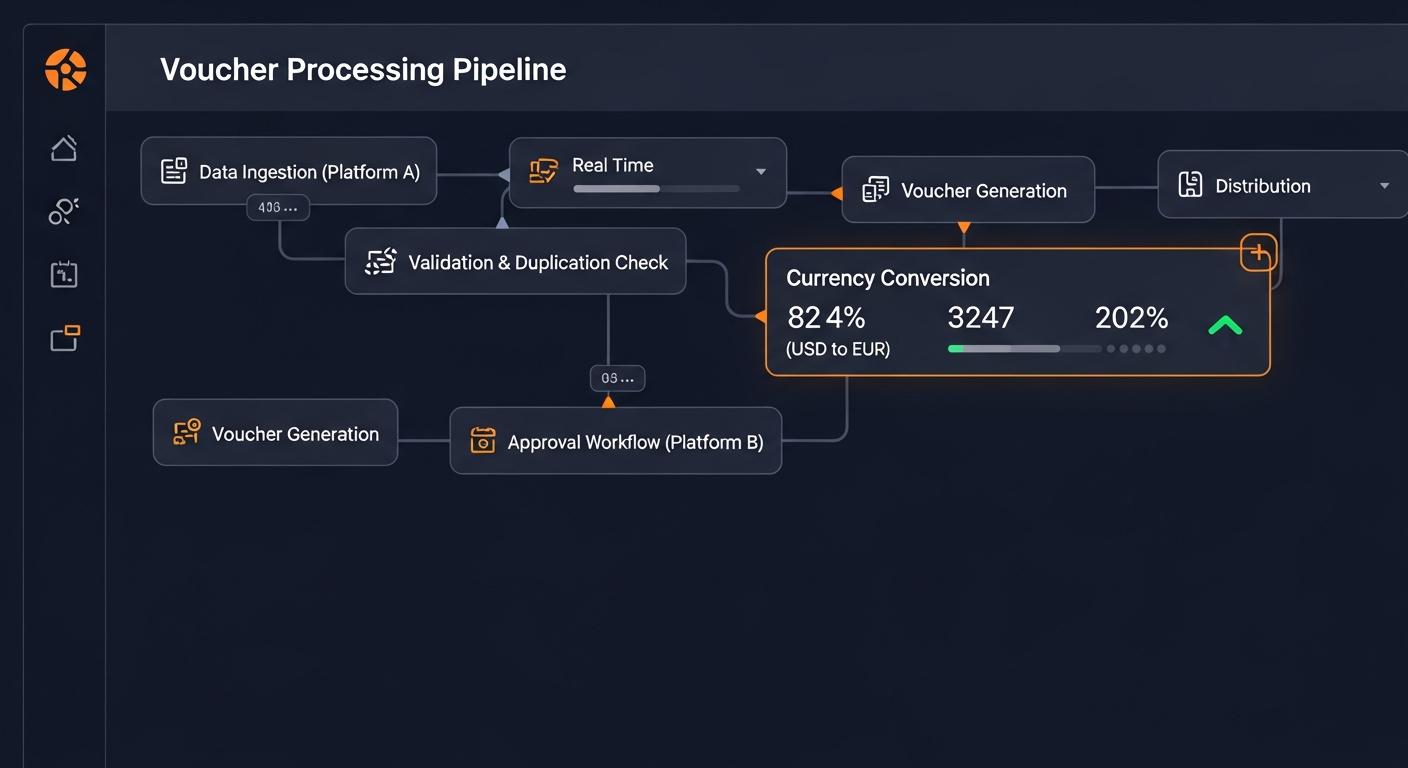1408x768 pixels.
Task: Select the Voucher Generation node beside Distribution
Action: click(968, 189)
